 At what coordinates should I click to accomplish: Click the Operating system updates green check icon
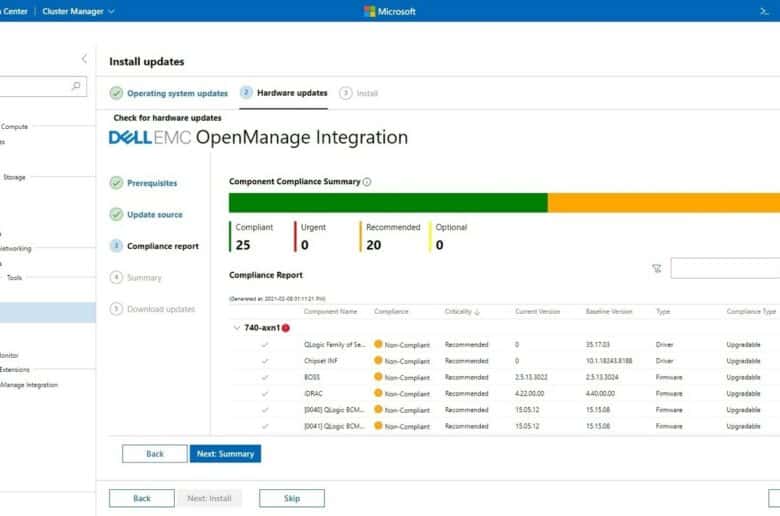point(116,93)
